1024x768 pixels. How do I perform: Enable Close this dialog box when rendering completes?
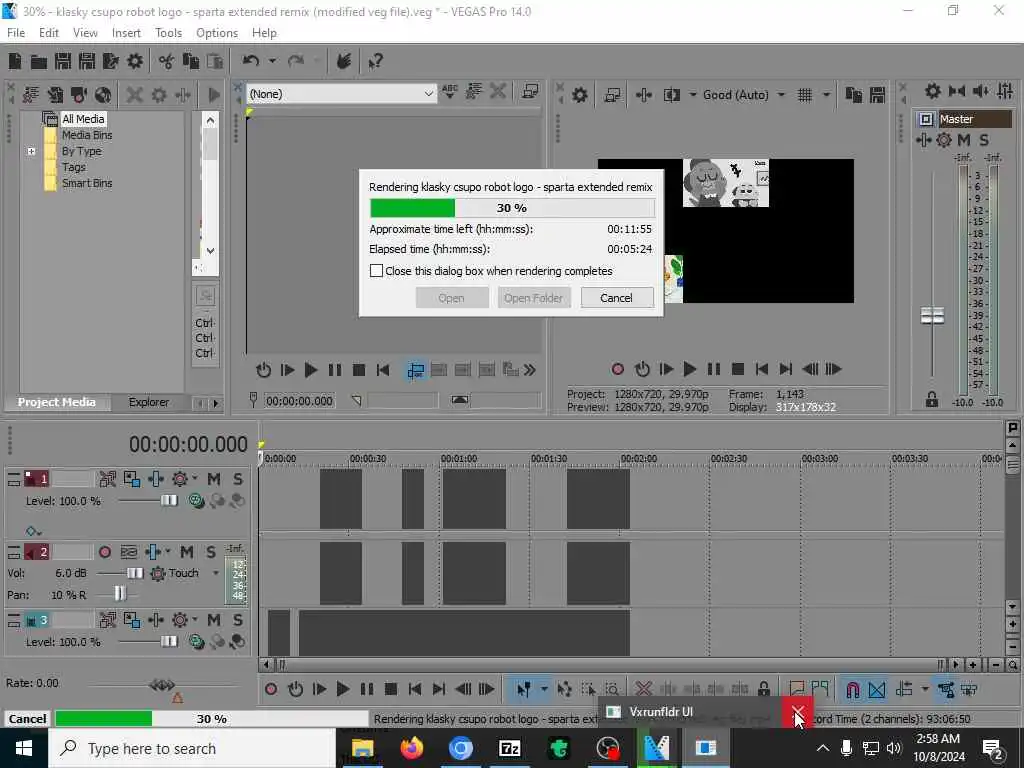[x=376, y=270]
